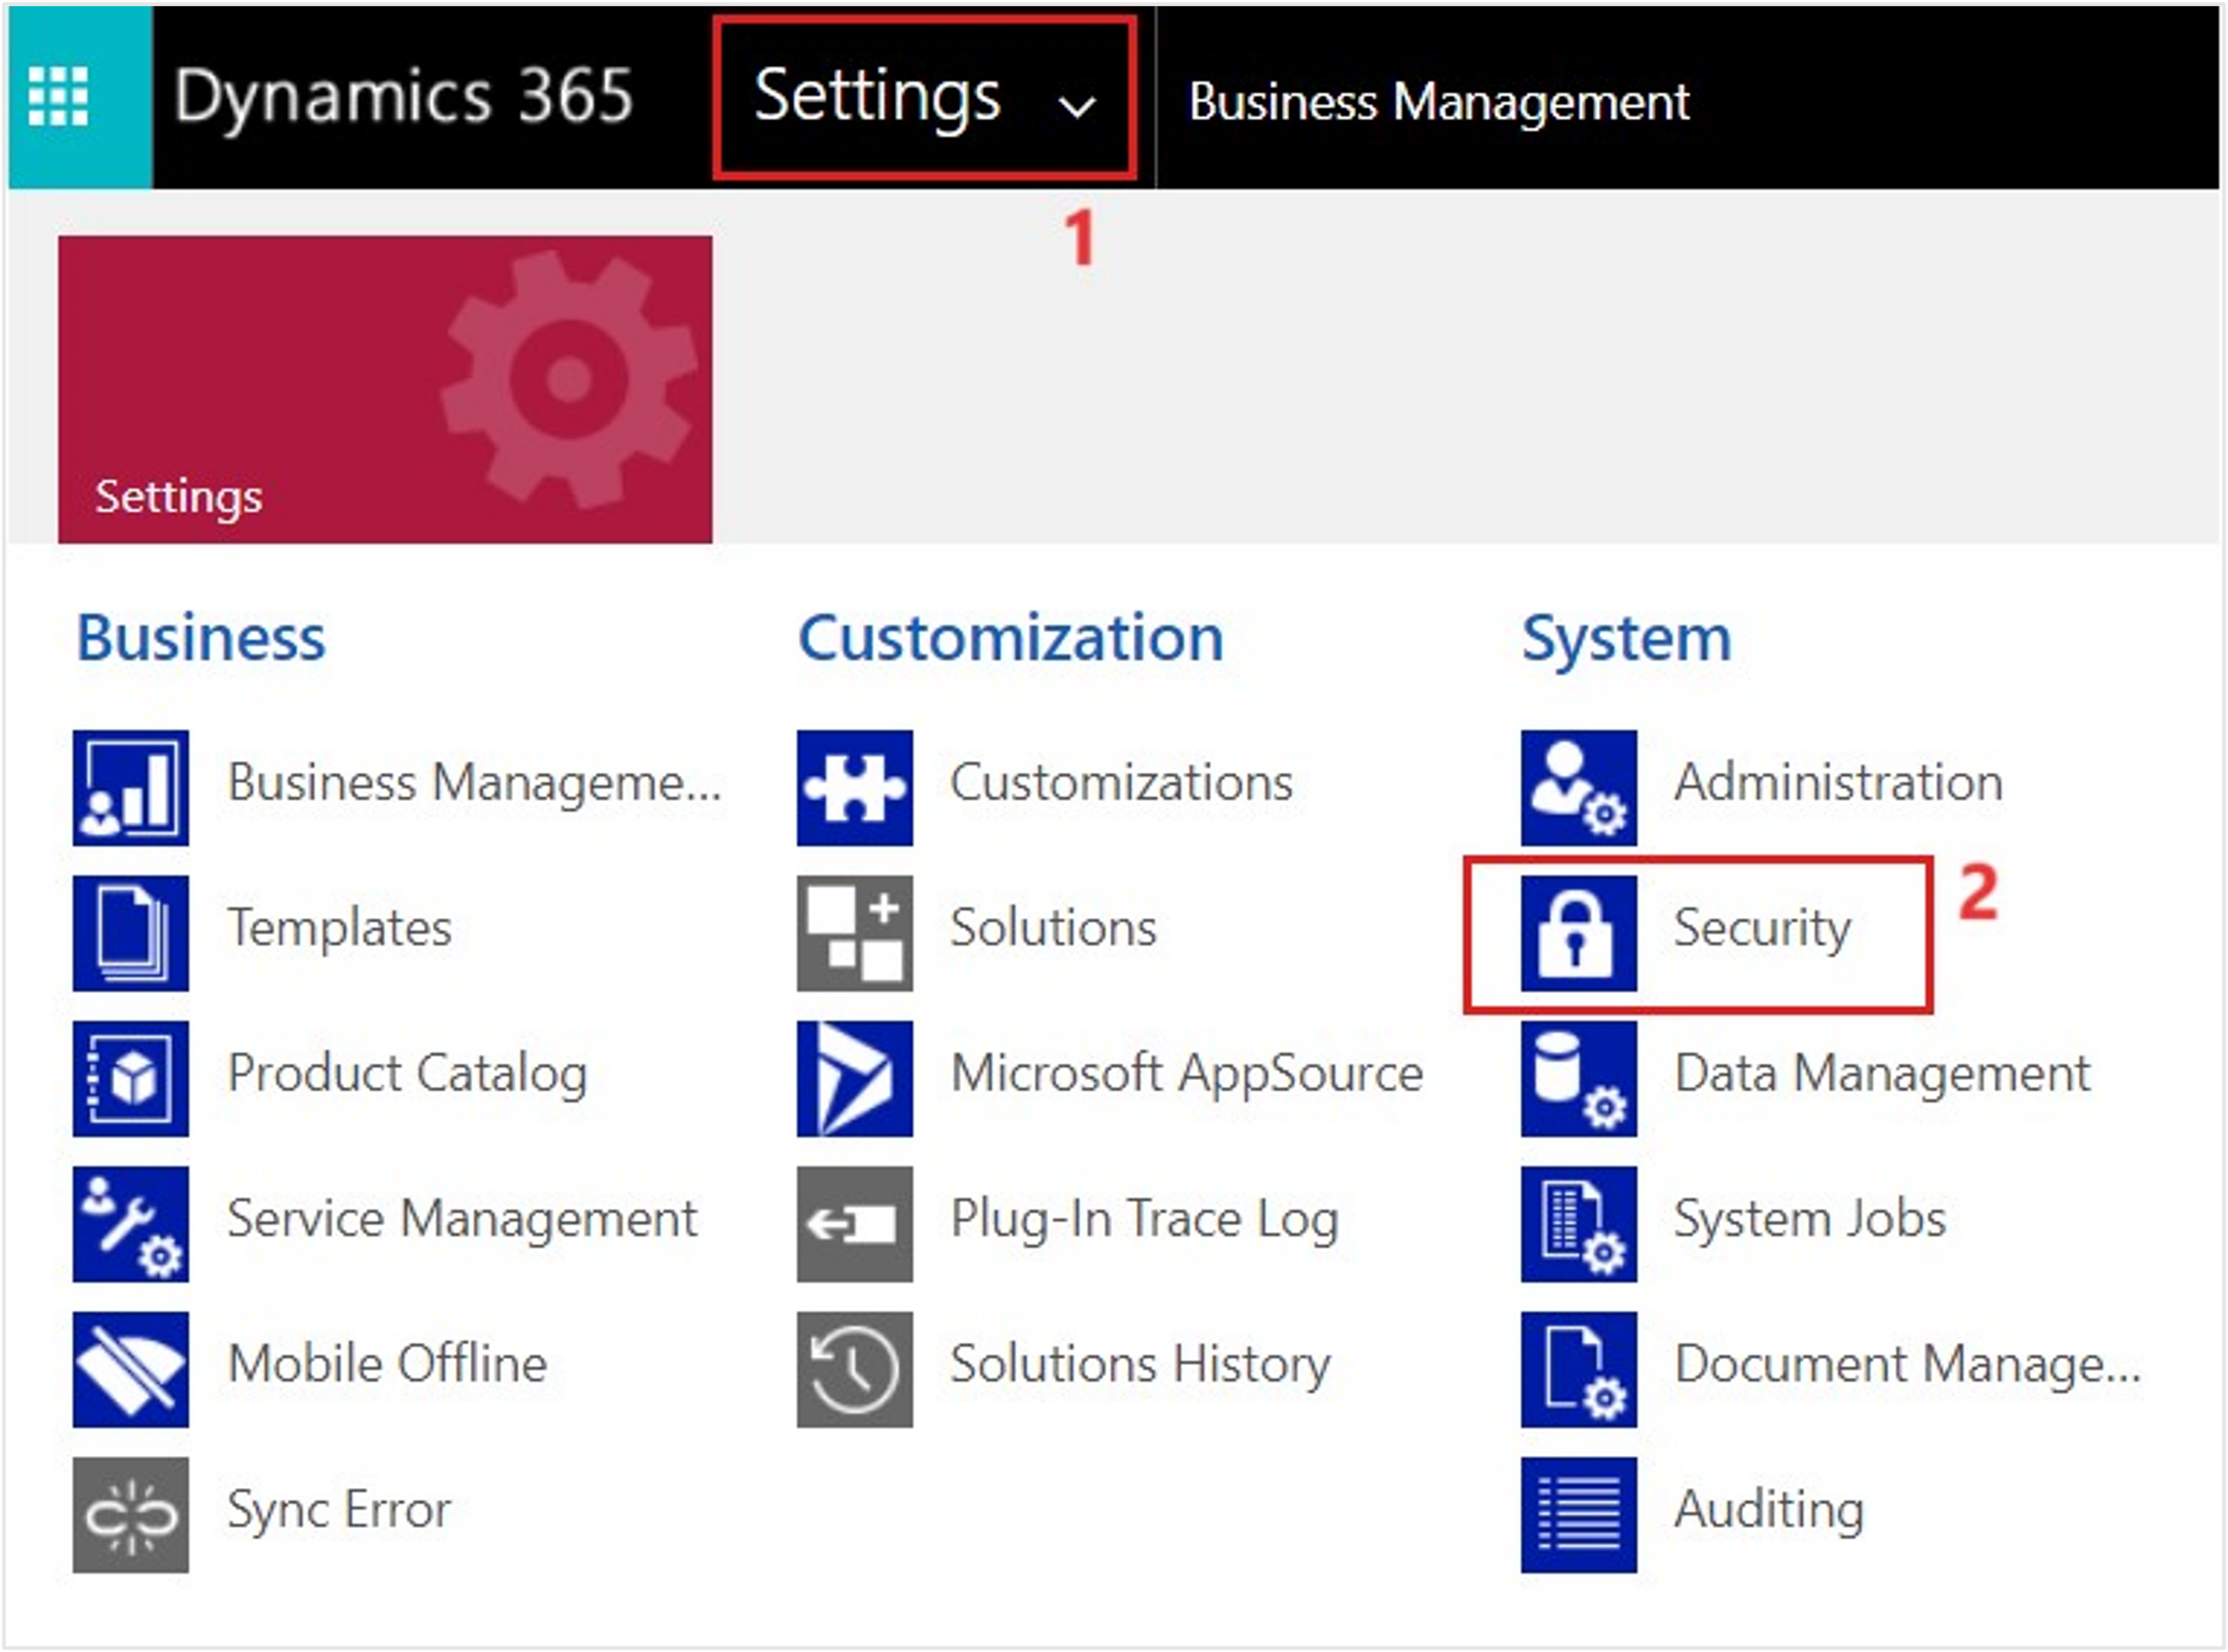Click the Business section heading

[x=201, y=637]
